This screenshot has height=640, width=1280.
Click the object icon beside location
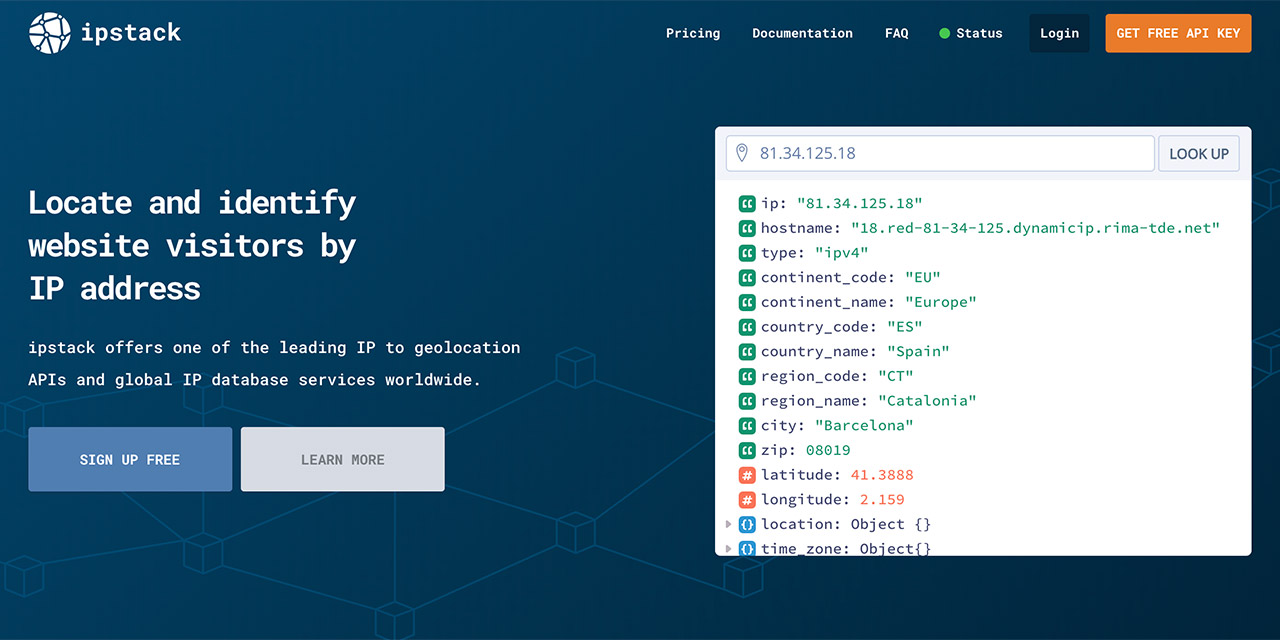tap(747, 524)
